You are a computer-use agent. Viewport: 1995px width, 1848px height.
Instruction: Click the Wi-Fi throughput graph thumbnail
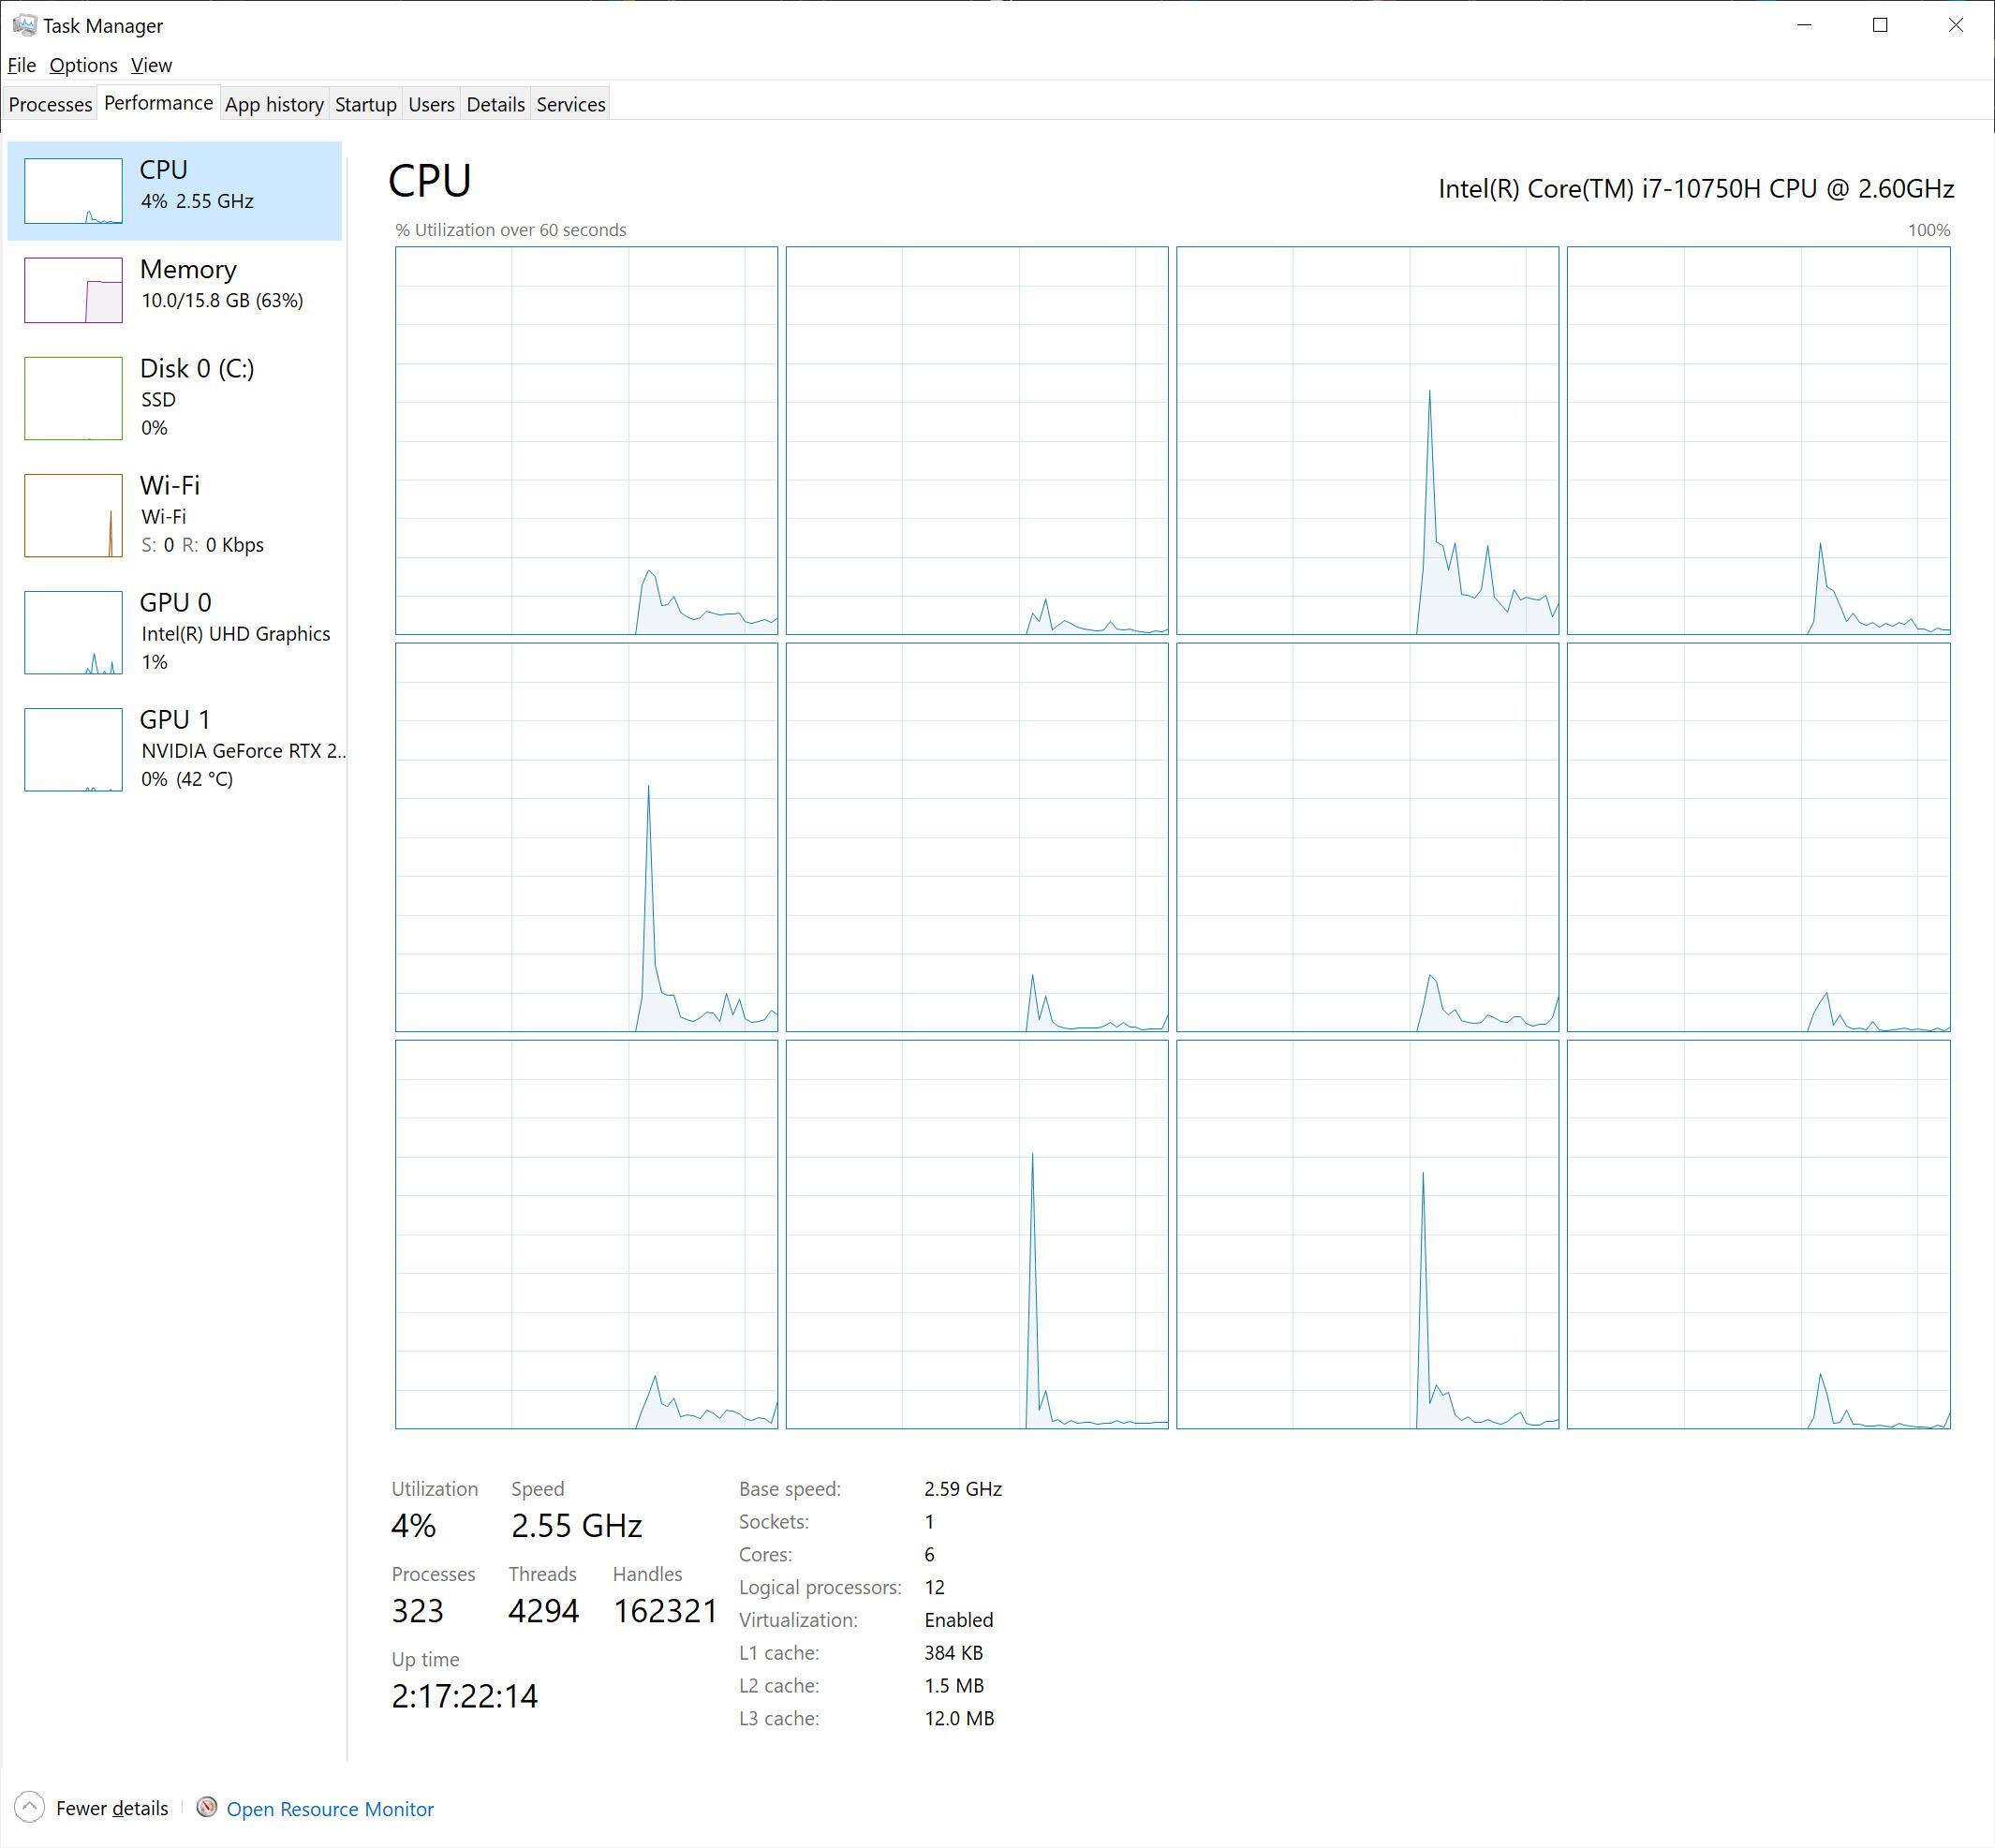pos(73,515)
